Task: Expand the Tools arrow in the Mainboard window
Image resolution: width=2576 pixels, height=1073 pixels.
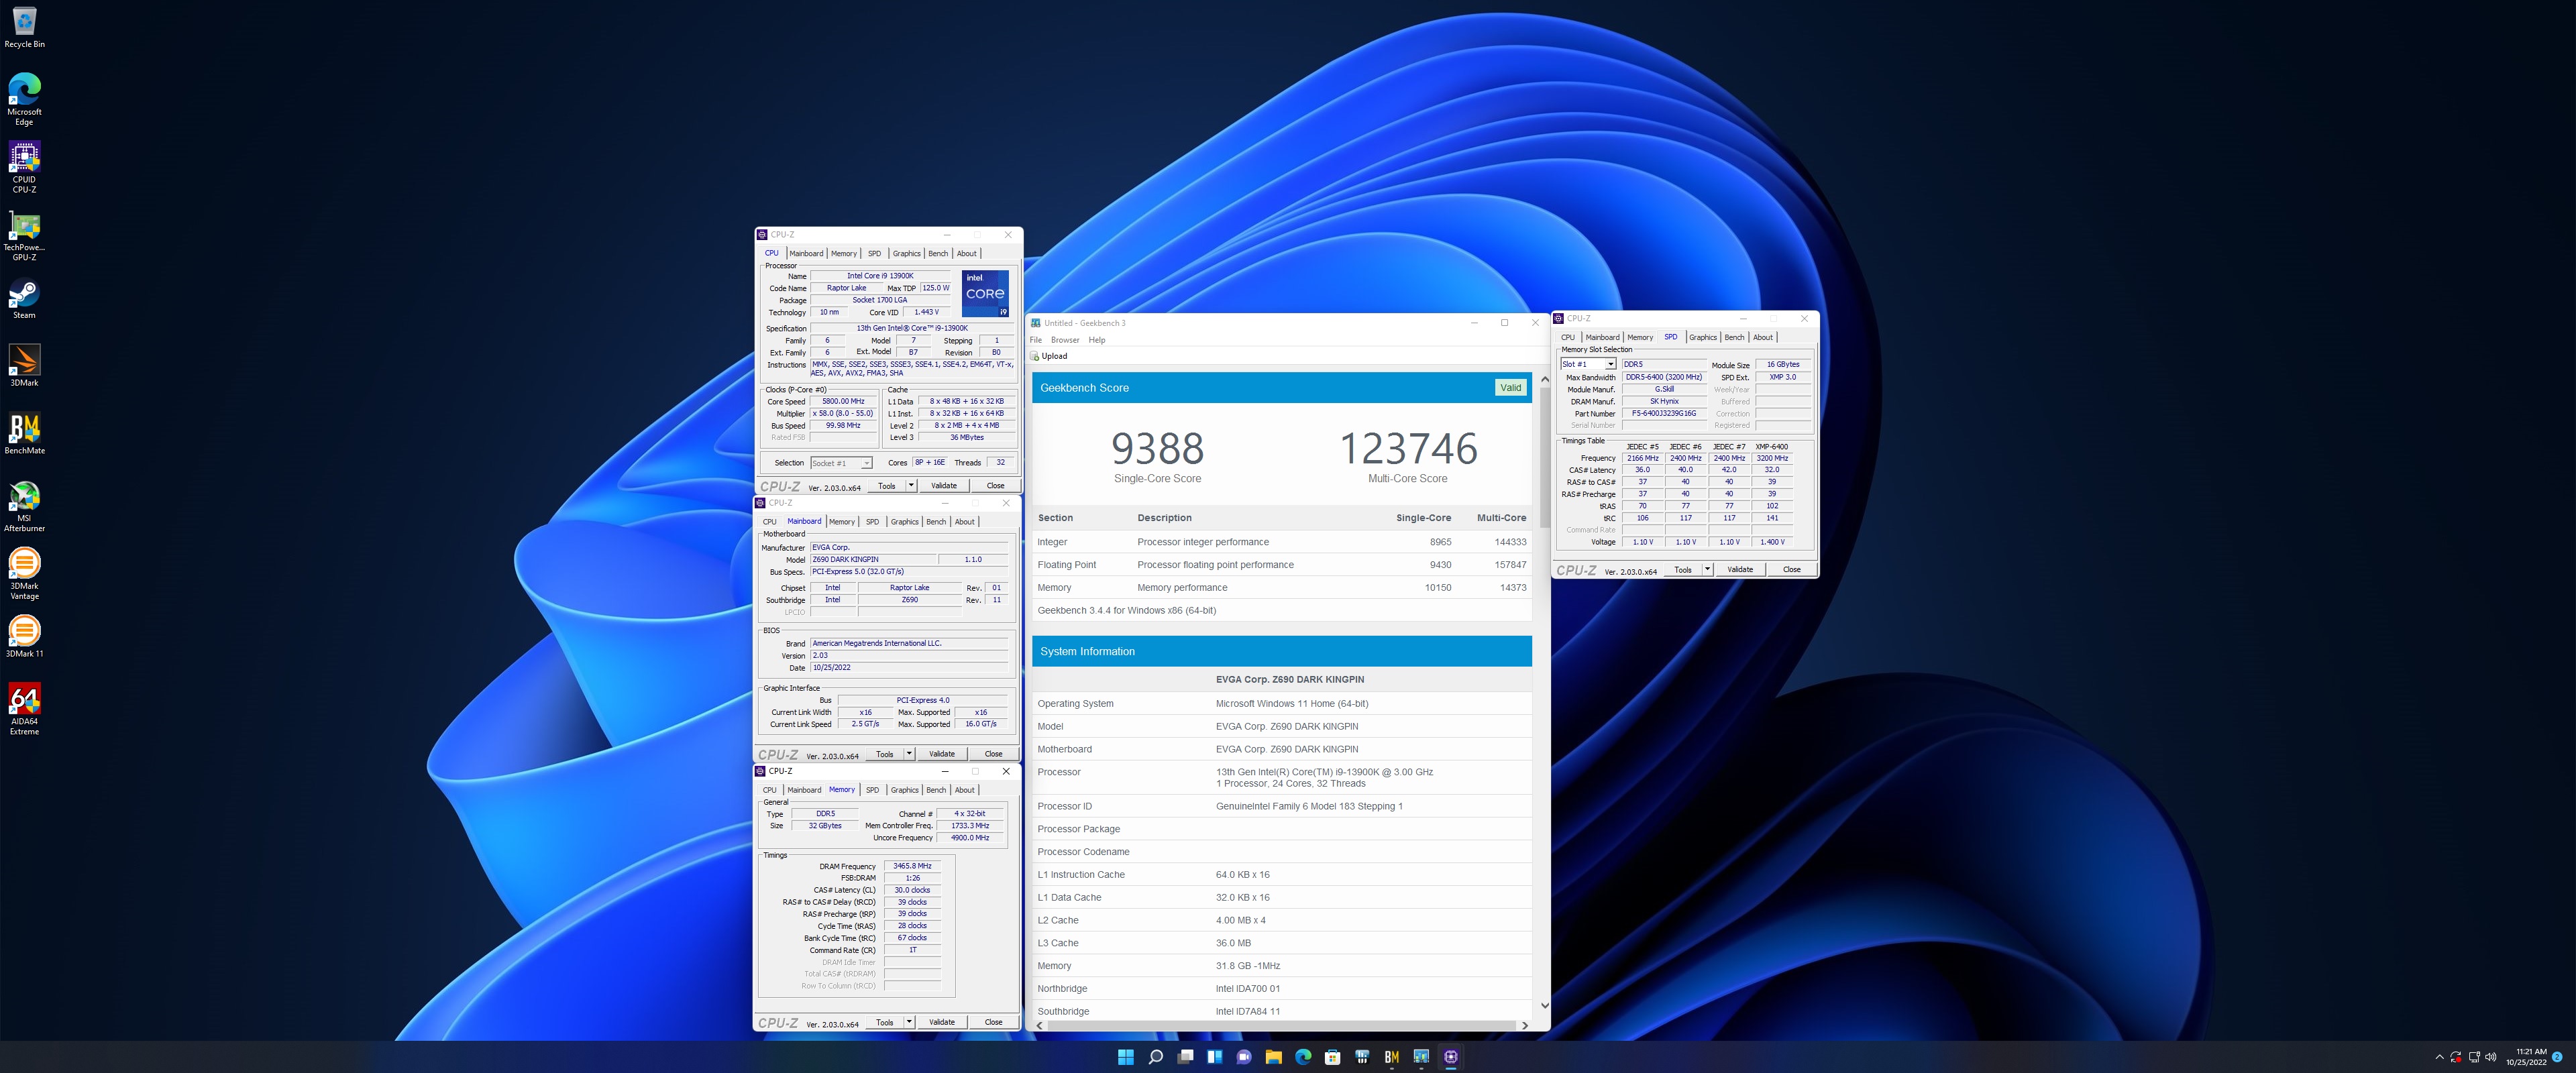Action: [908, 754]
